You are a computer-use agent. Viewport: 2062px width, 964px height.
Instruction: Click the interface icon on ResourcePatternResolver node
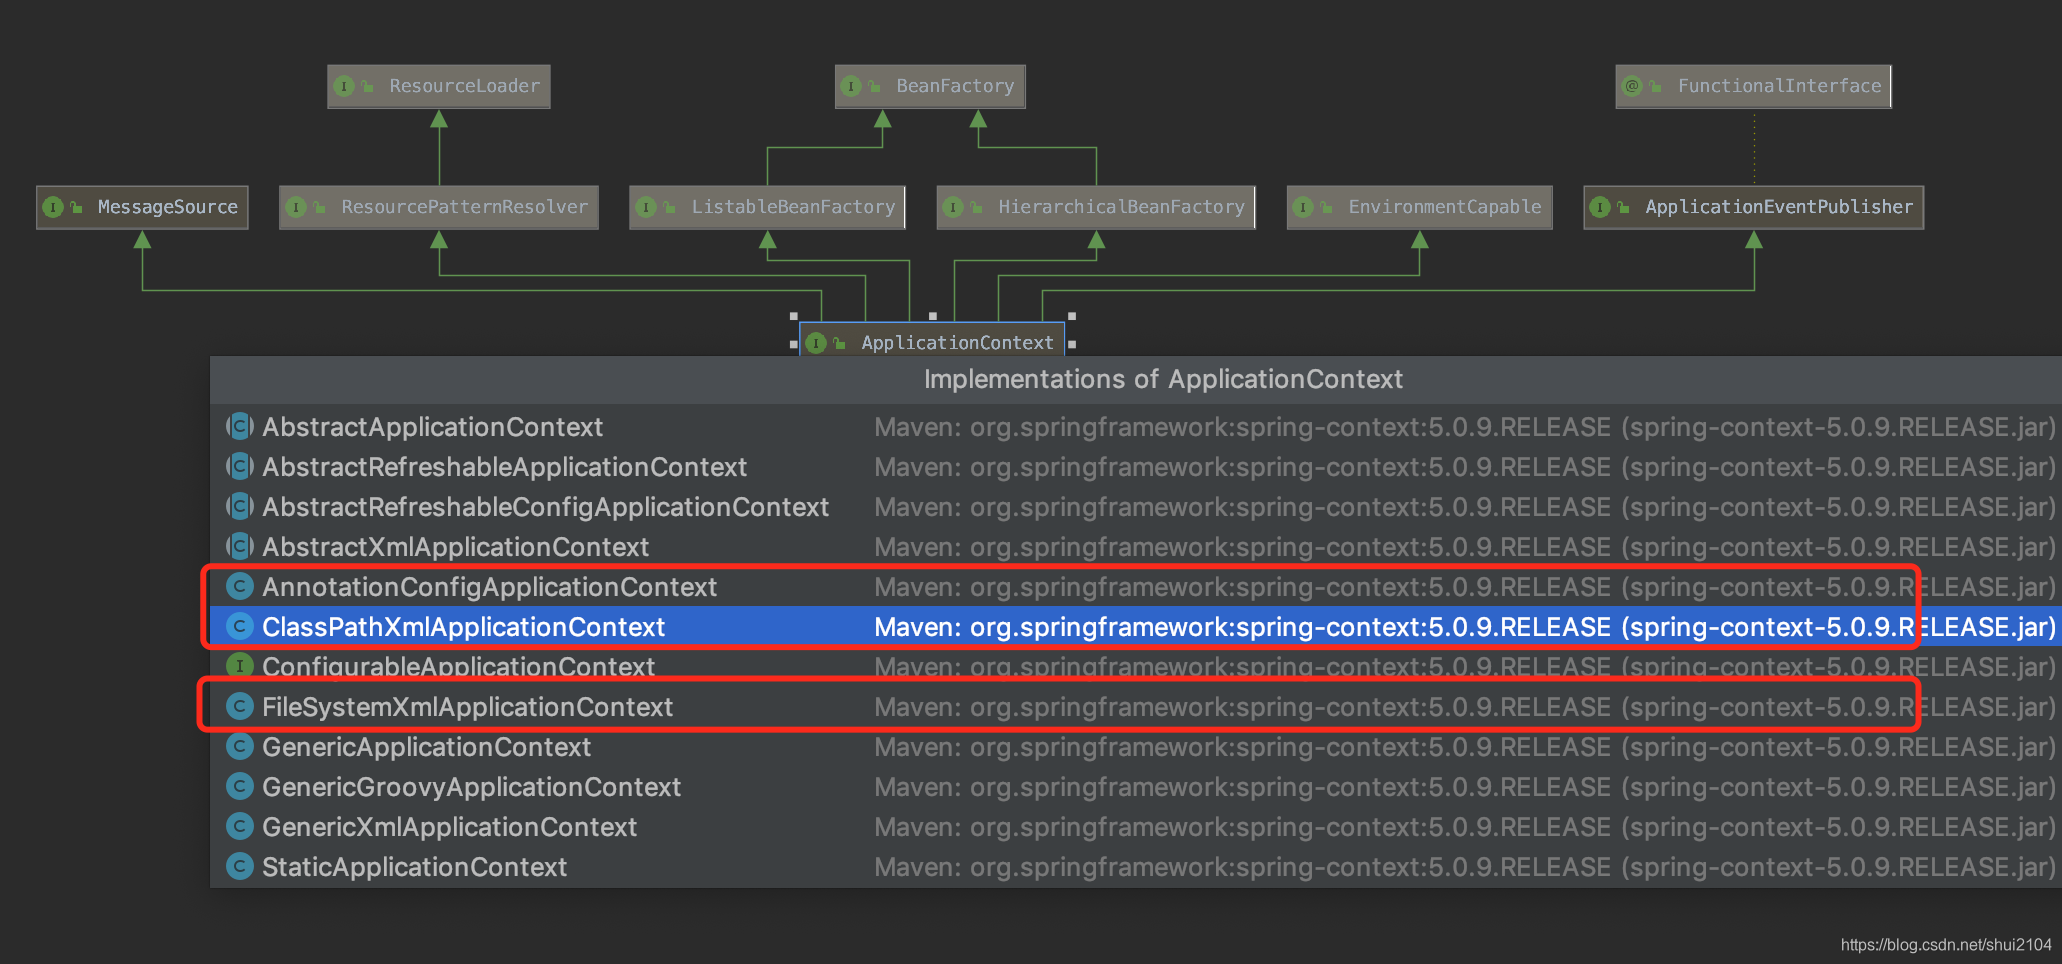[x=296, y=207]
